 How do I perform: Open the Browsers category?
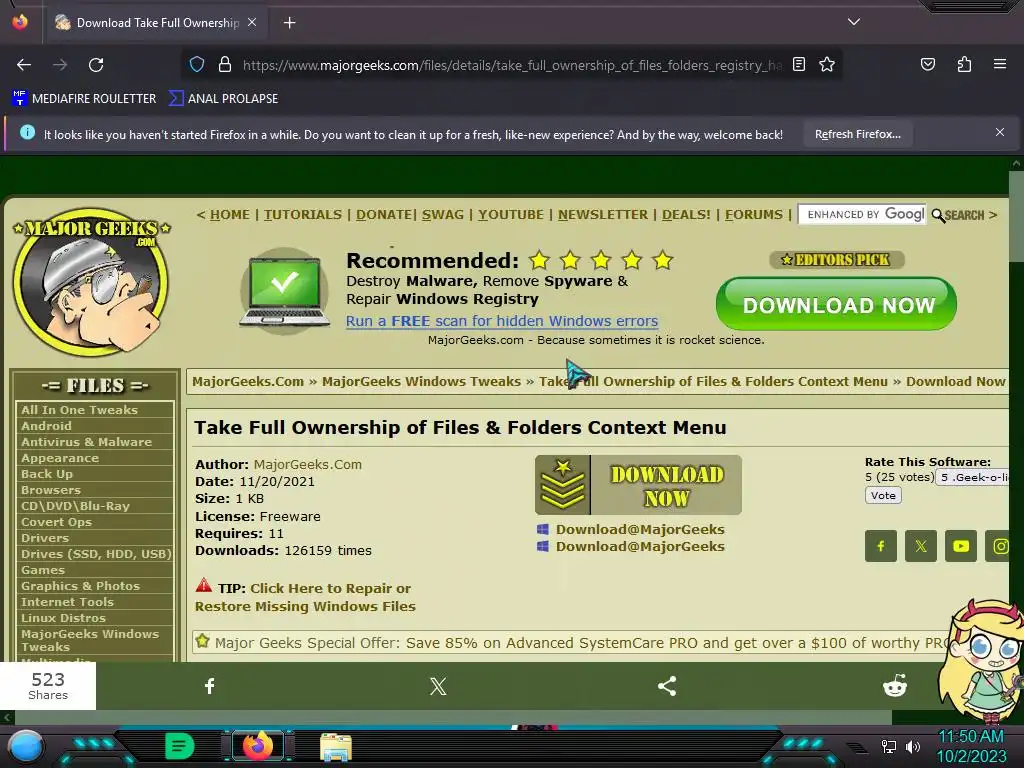[x=51, y=490]
